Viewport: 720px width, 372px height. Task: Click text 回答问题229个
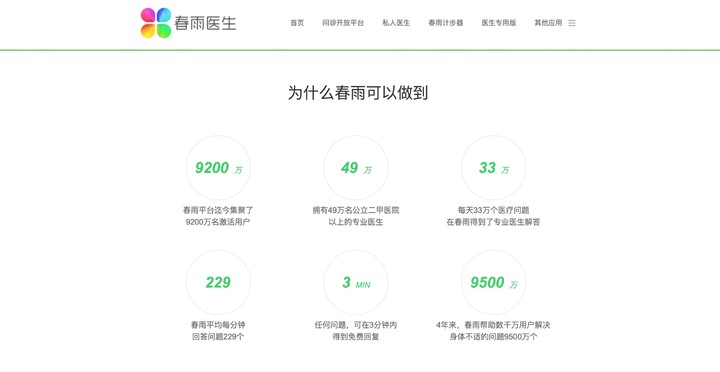click(218, 337)
